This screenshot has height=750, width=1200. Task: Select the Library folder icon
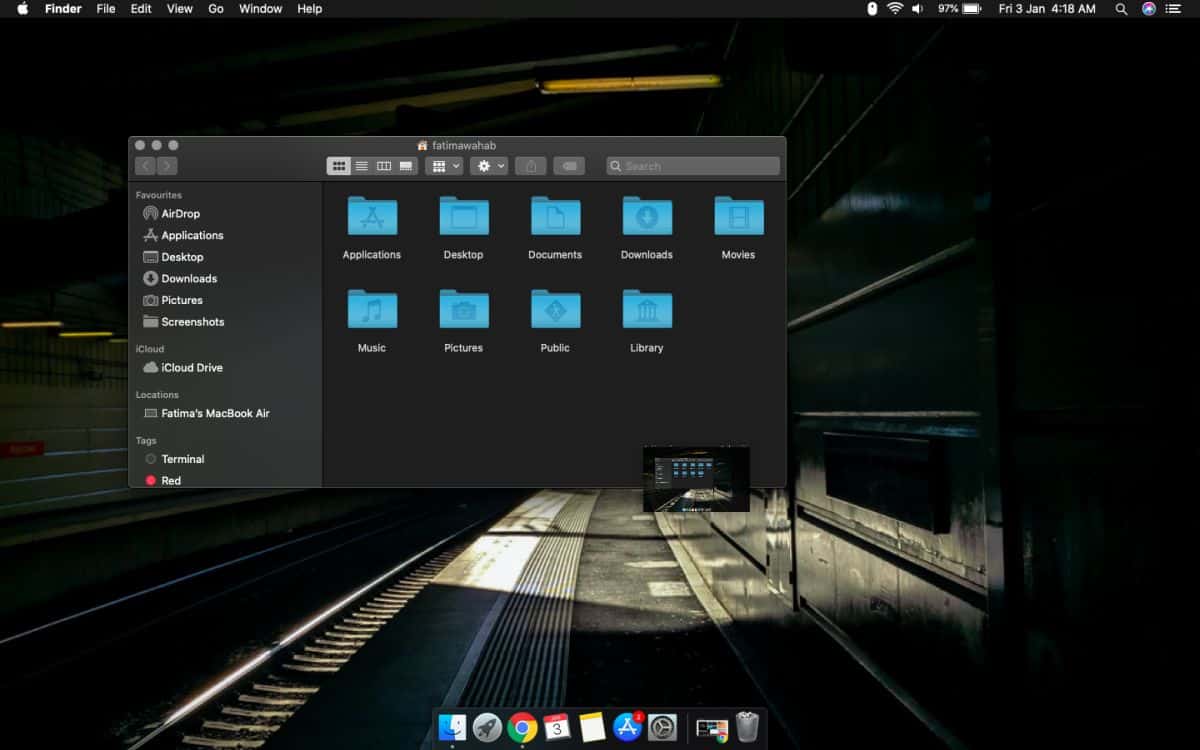coord(647,310)
